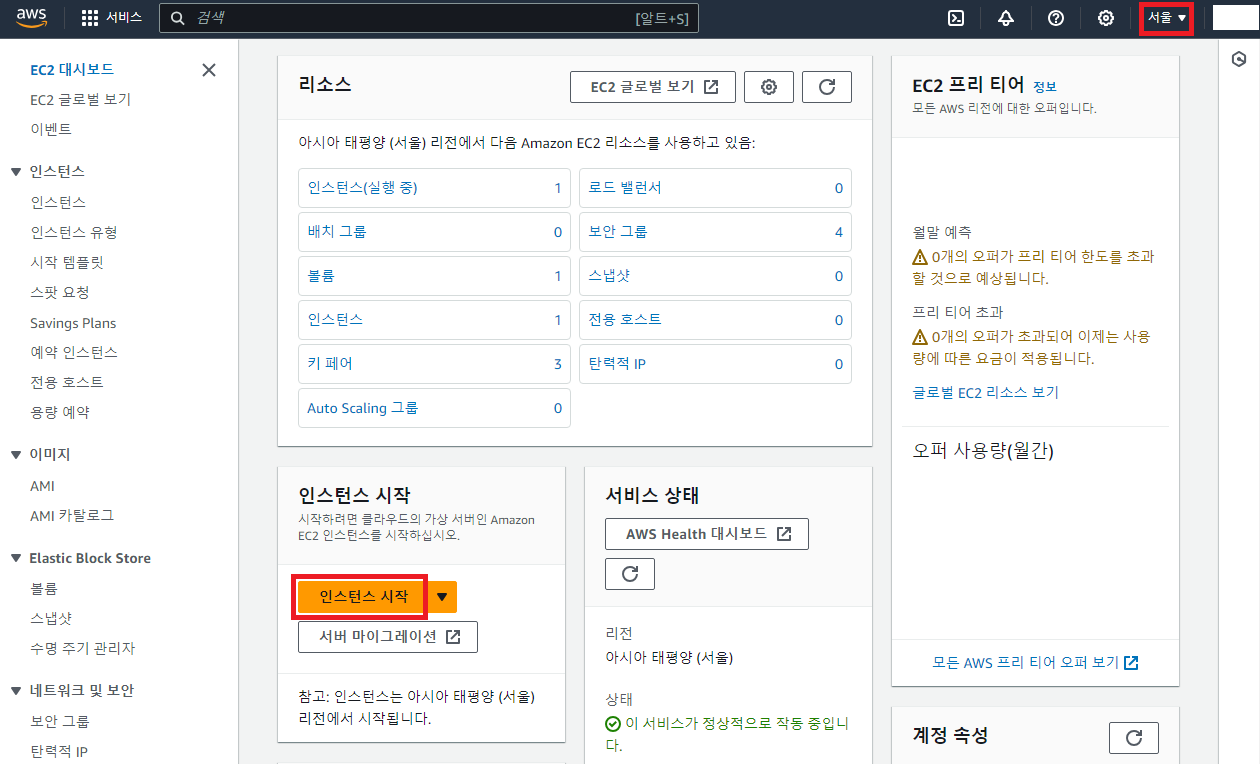Open the 키 페어 resource link
The height and width of the screenshot is (764, 1260).
tap(330, 364)
